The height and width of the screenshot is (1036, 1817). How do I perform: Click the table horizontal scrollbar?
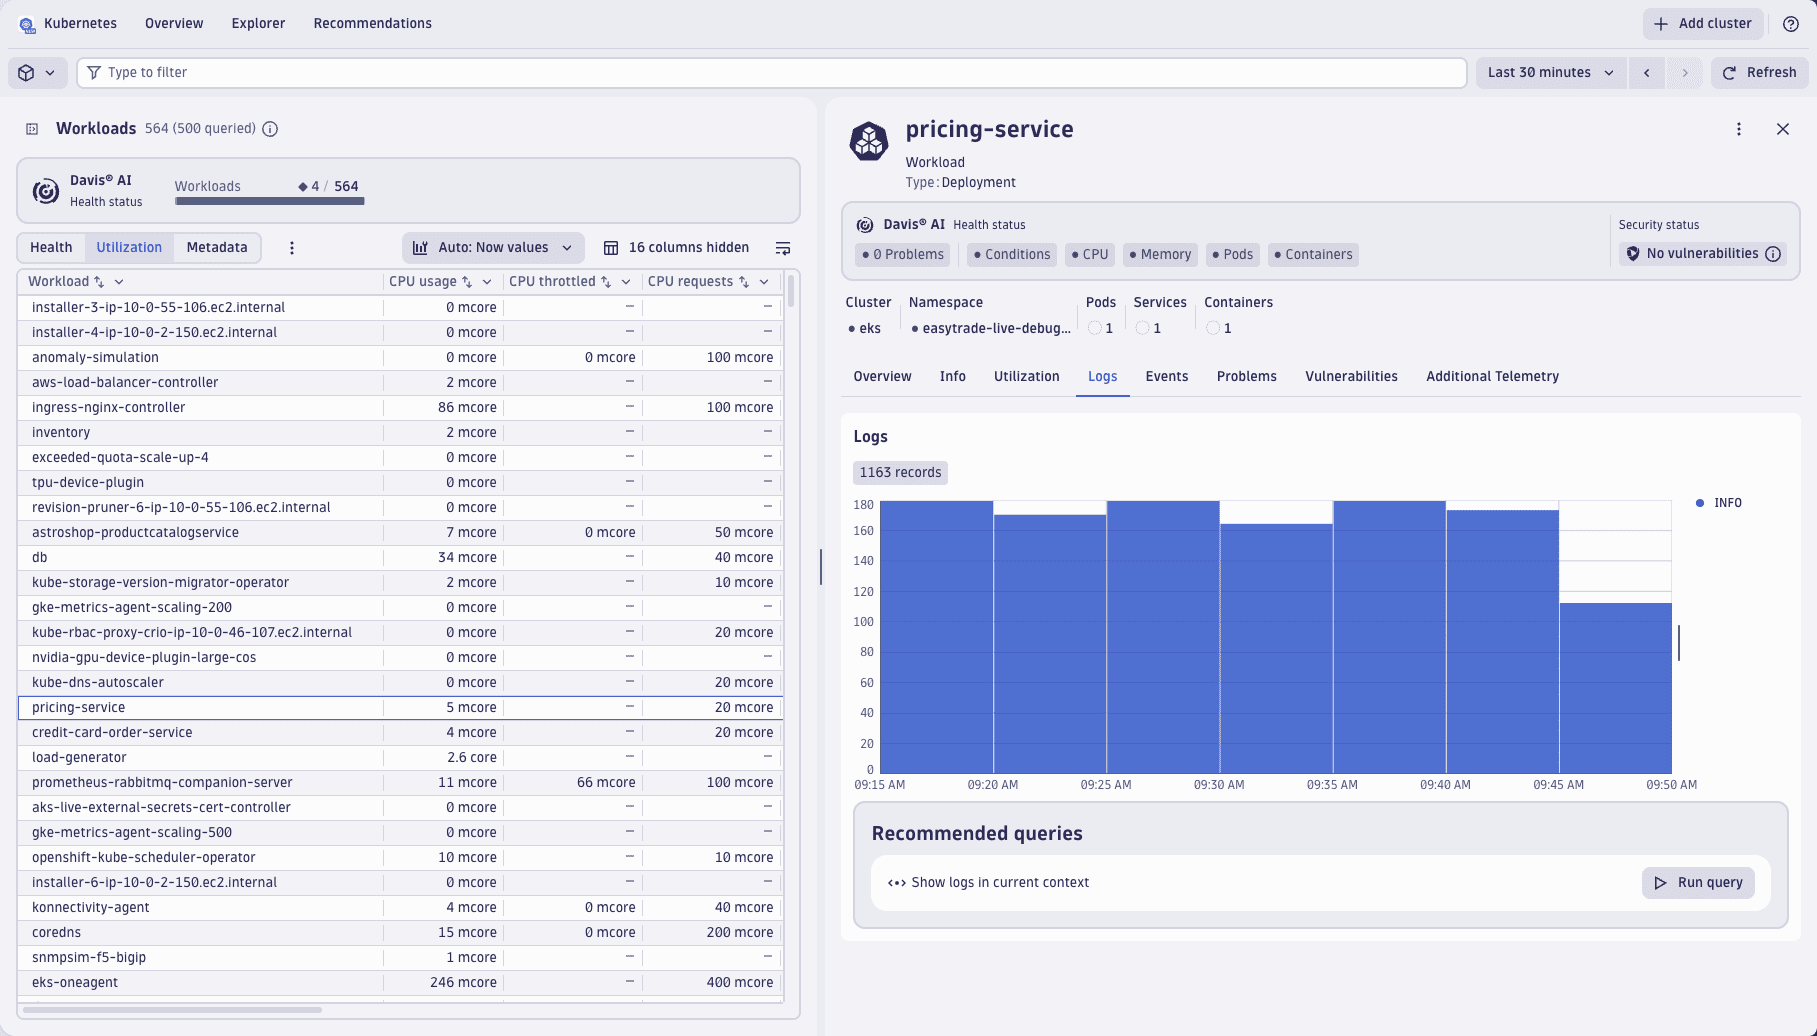tap(172, 1010)
